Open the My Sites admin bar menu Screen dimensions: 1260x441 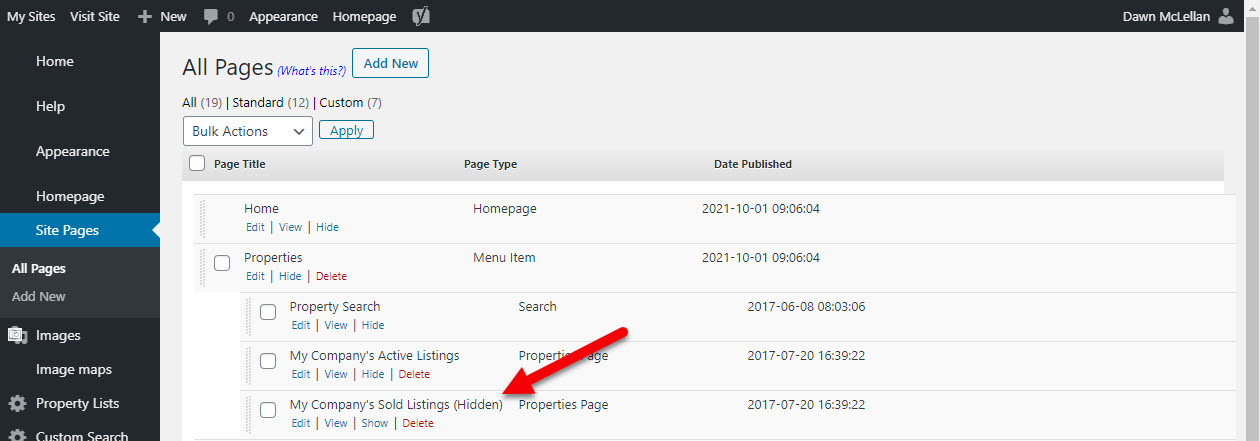click(x=32, y=16)
